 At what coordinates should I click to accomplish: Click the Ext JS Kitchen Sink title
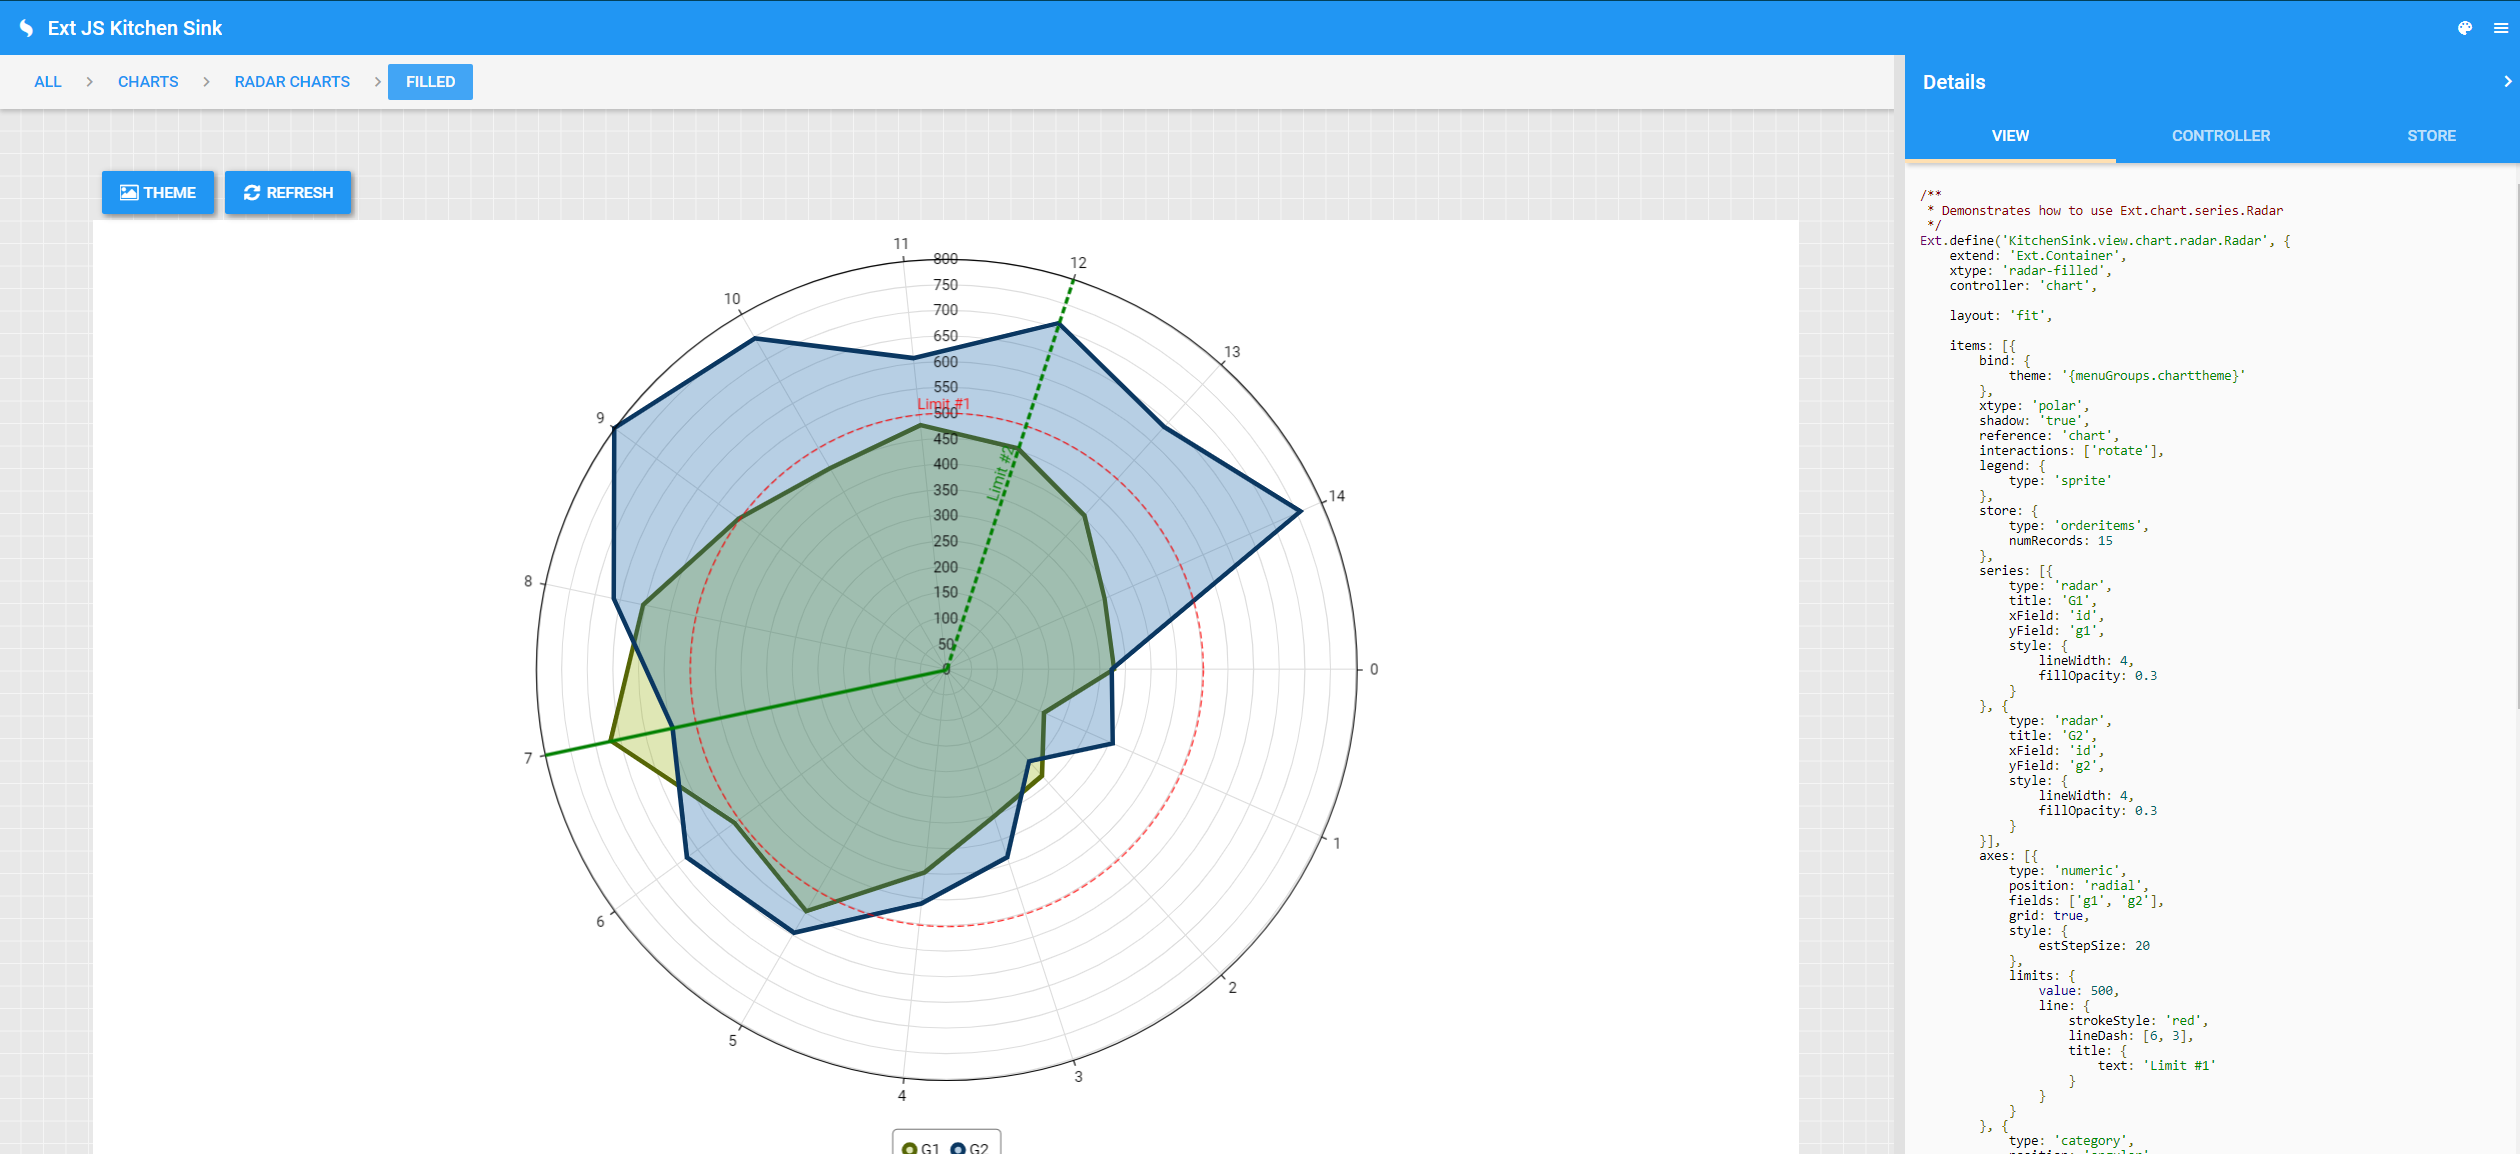coord(135,28)
